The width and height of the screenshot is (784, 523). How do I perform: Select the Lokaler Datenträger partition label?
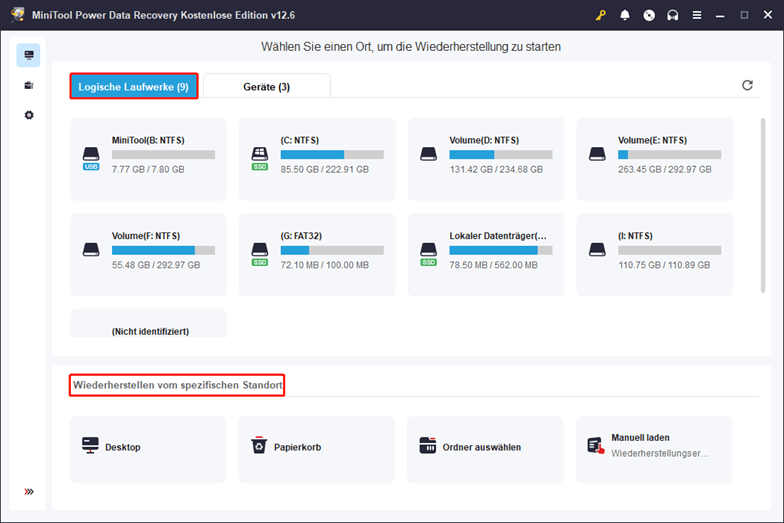point(498,236)
